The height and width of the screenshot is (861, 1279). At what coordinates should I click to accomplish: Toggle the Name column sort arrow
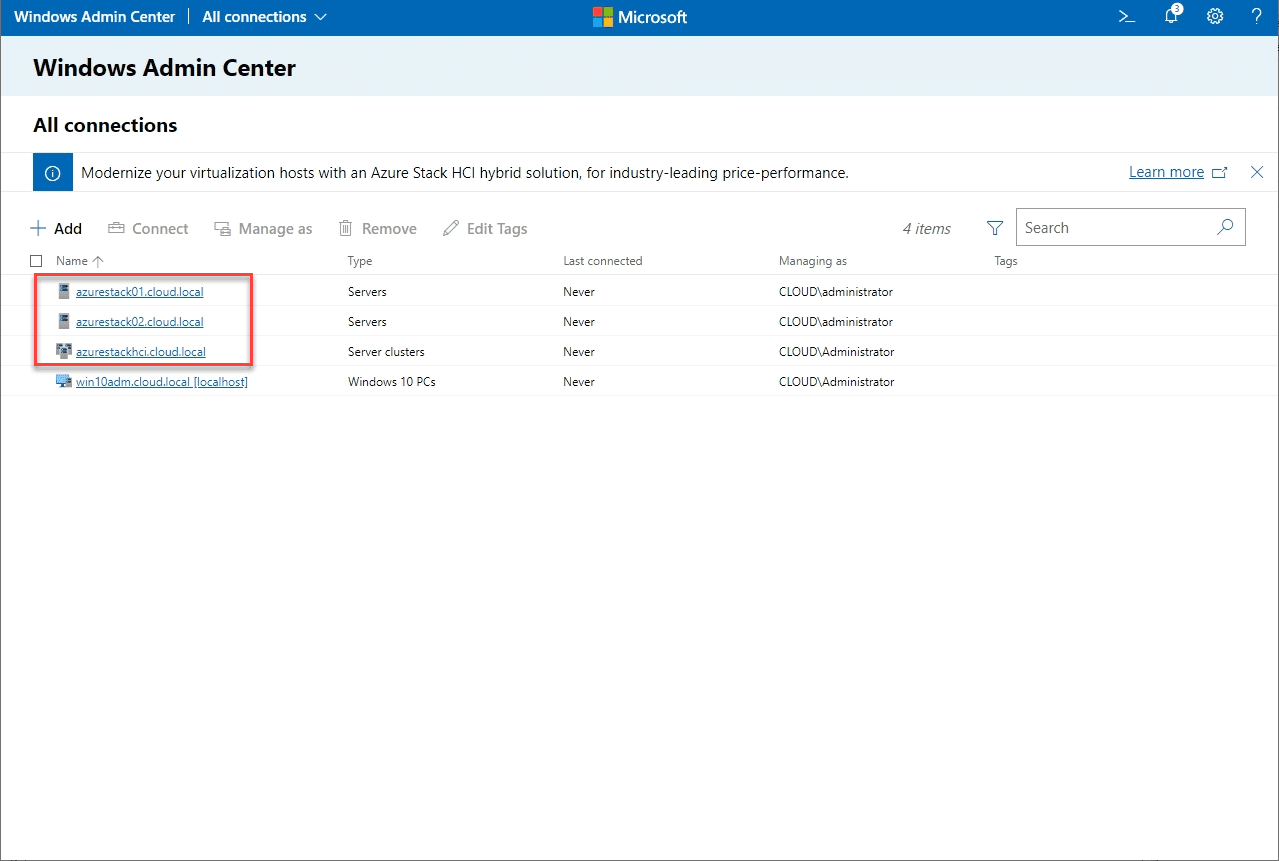click(x=97, y=260)
